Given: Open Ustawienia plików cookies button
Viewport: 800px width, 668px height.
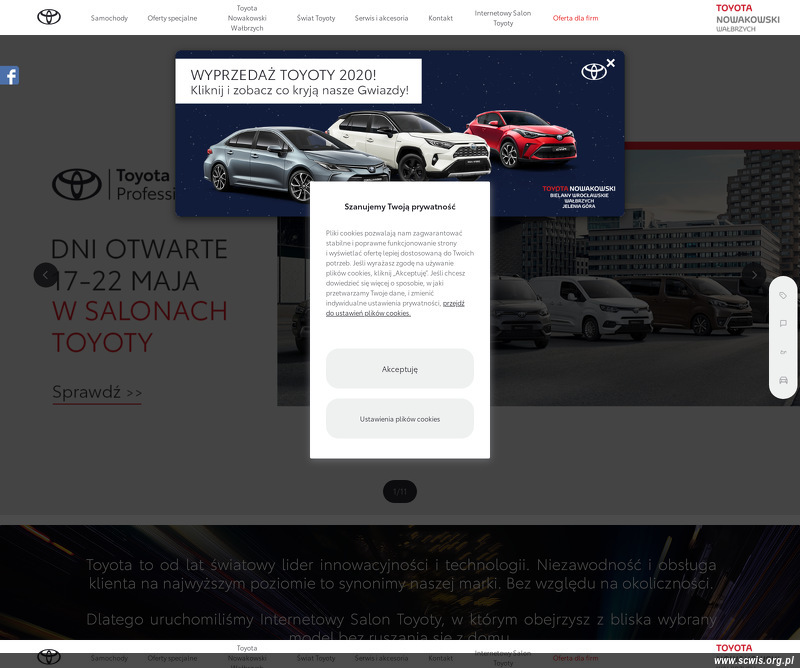Looking at the screenshot, I should (x=399, y=419).
